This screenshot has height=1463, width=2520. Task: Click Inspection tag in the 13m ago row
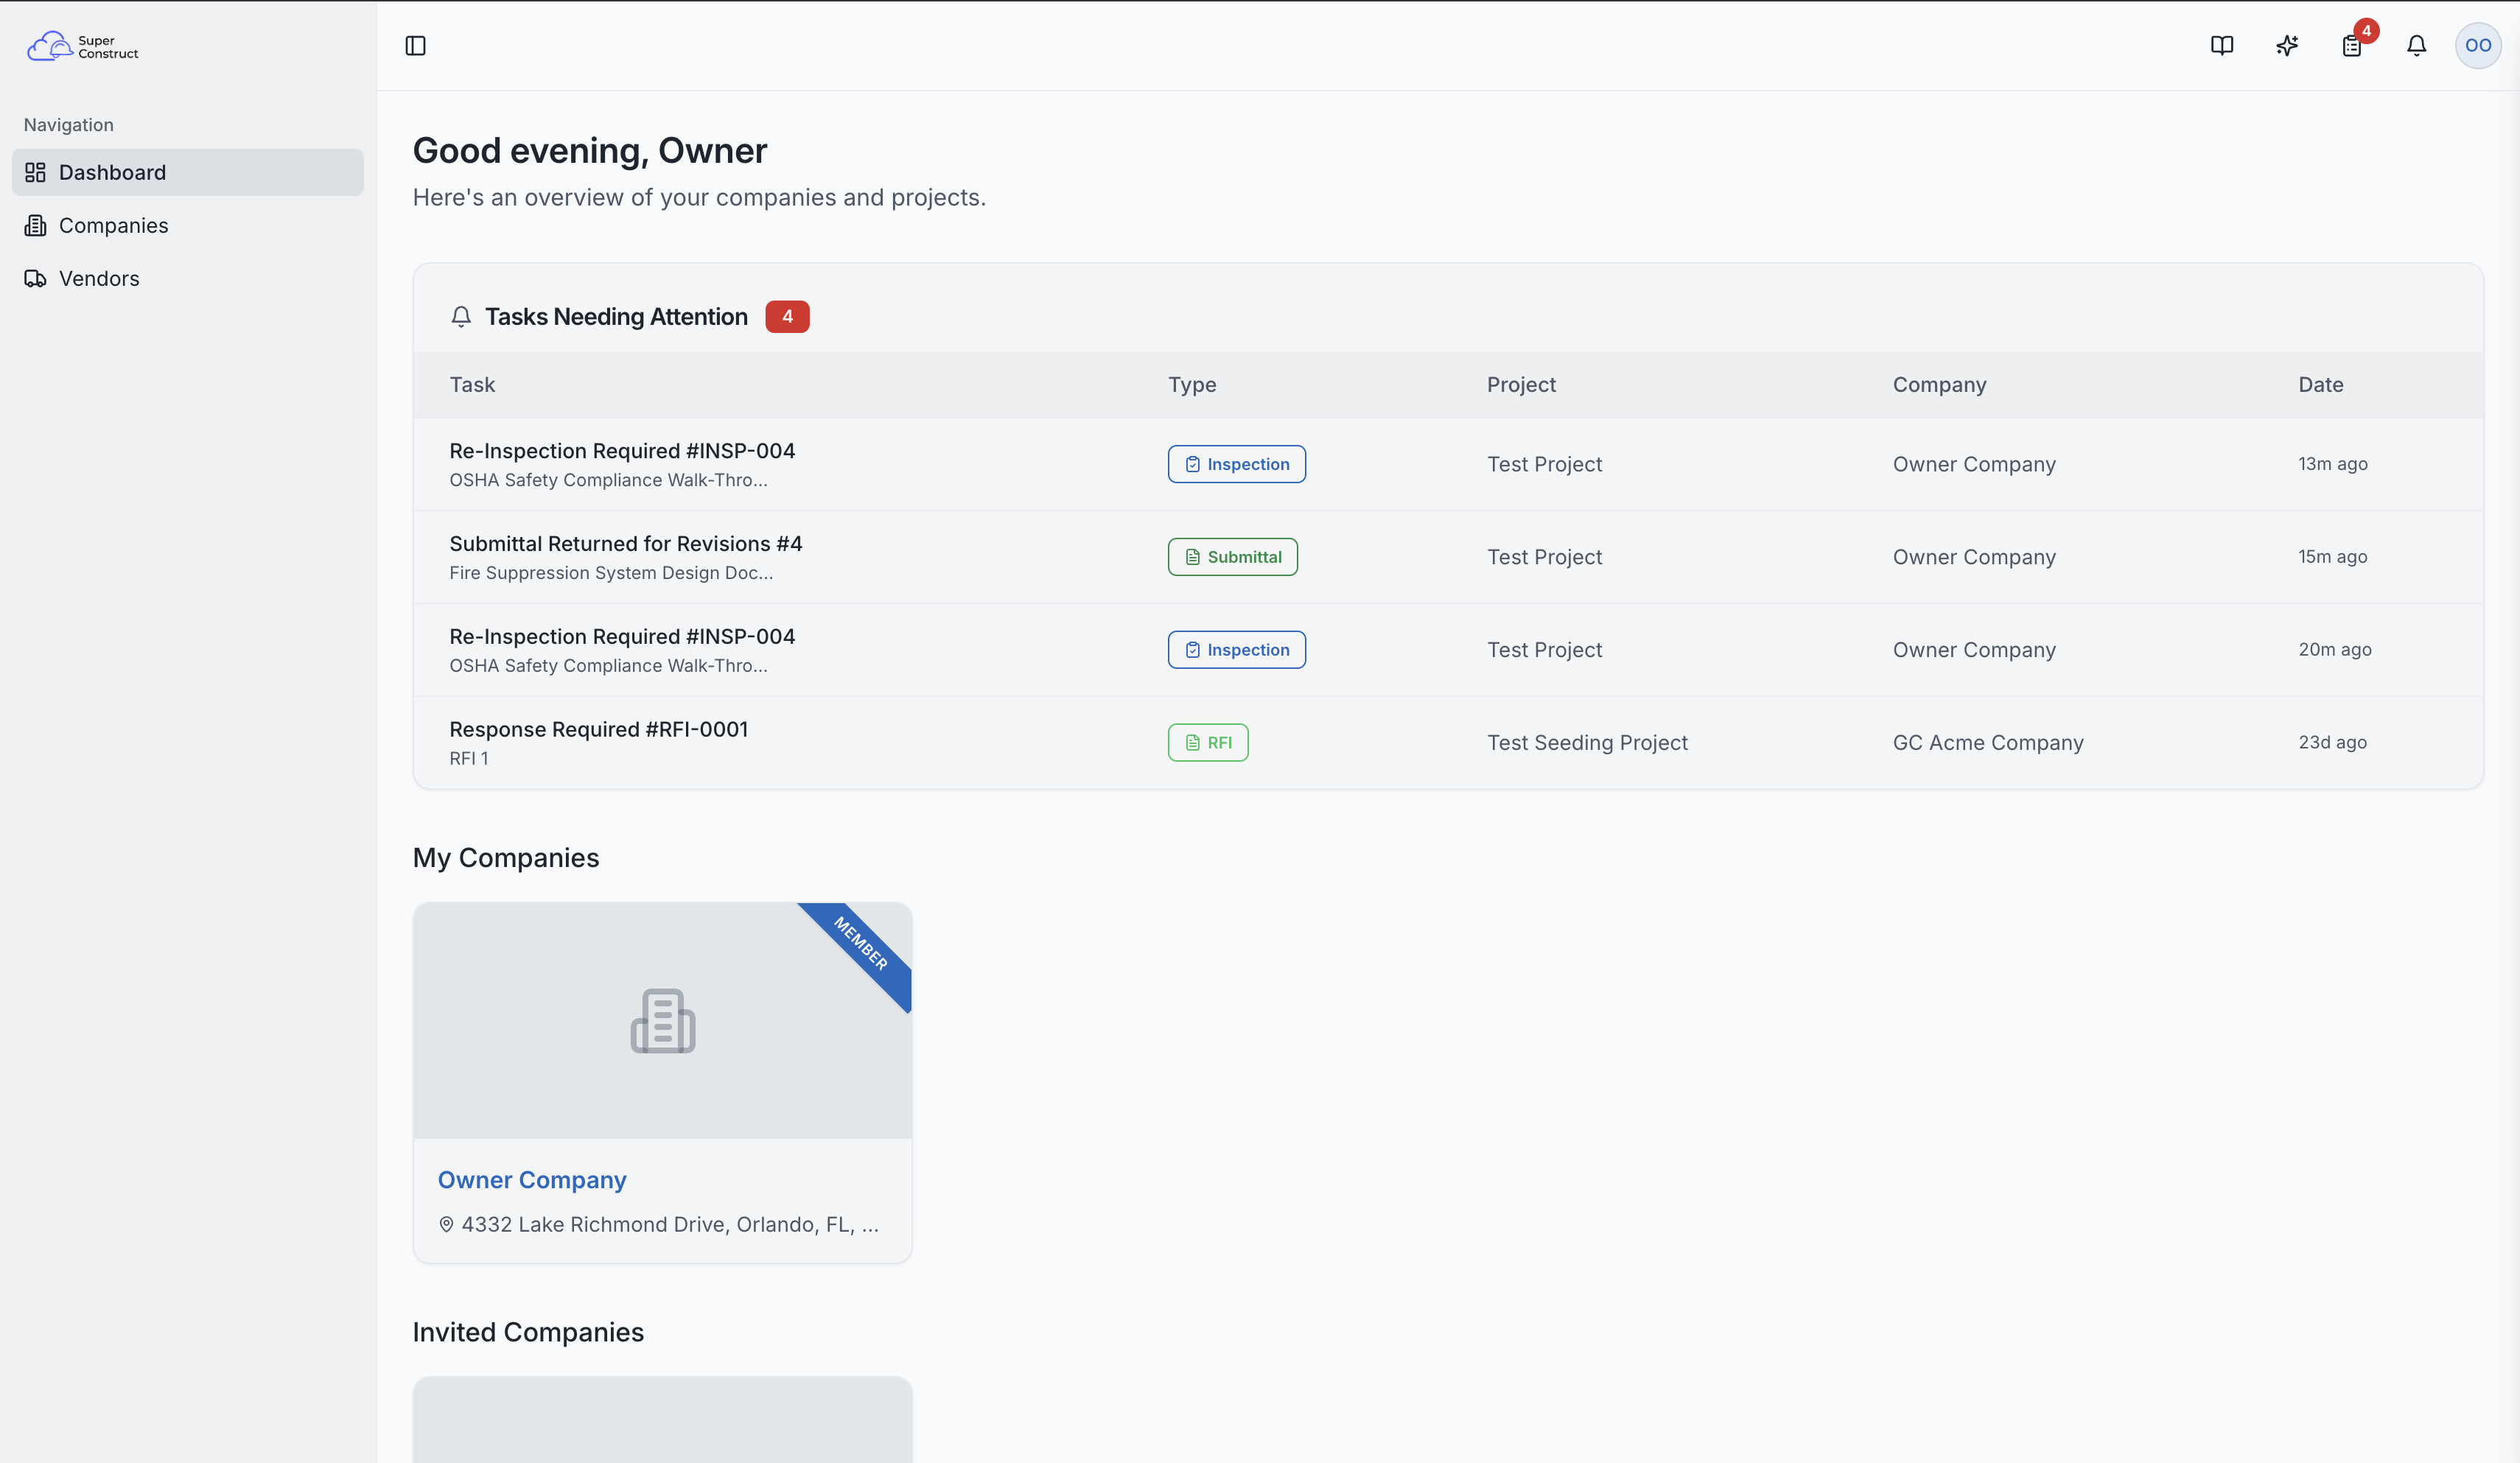coord(1237,464)
